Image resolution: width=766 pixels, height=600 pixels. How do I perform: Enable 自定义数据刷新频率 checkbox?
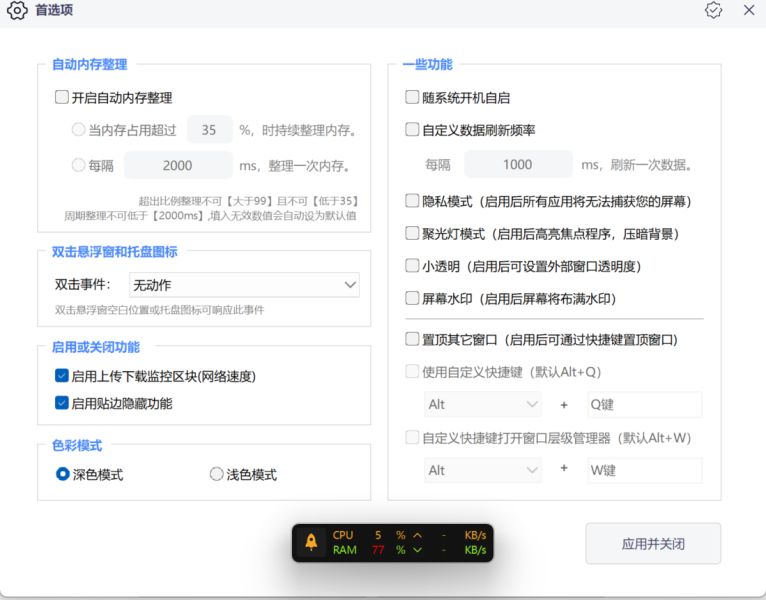pyautogui.click(x=412, y=129)
